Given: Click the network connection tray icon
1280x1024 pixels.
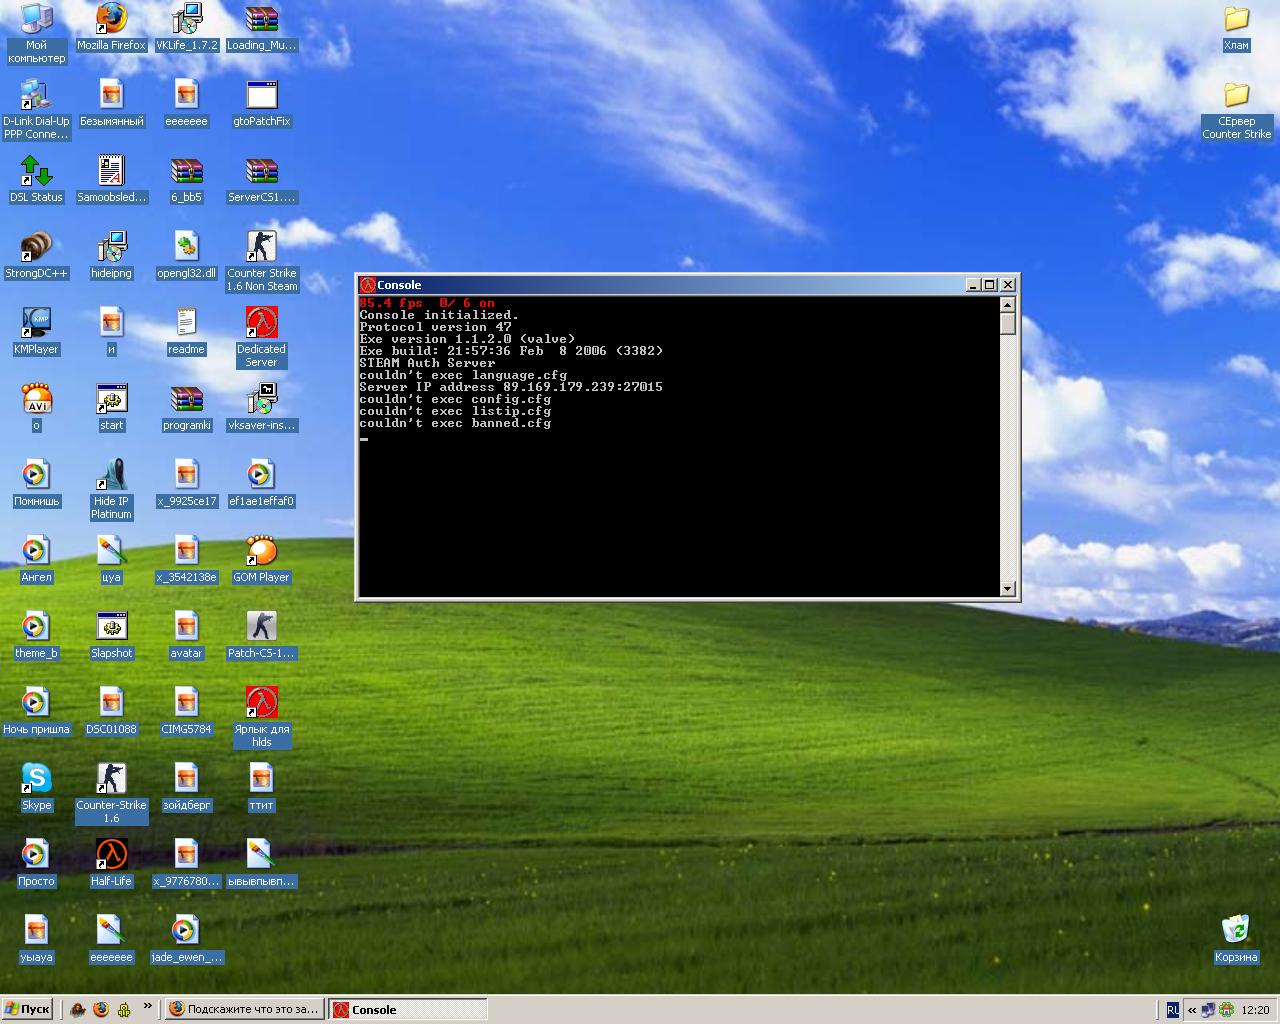Looking at the screenshot, I should [1209, 1010].
